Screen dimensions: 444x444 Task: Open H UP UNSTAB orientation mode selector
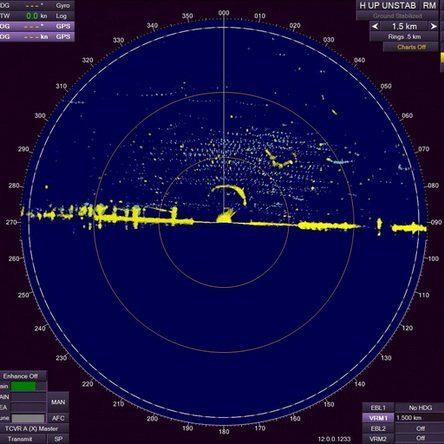point(388,6)
